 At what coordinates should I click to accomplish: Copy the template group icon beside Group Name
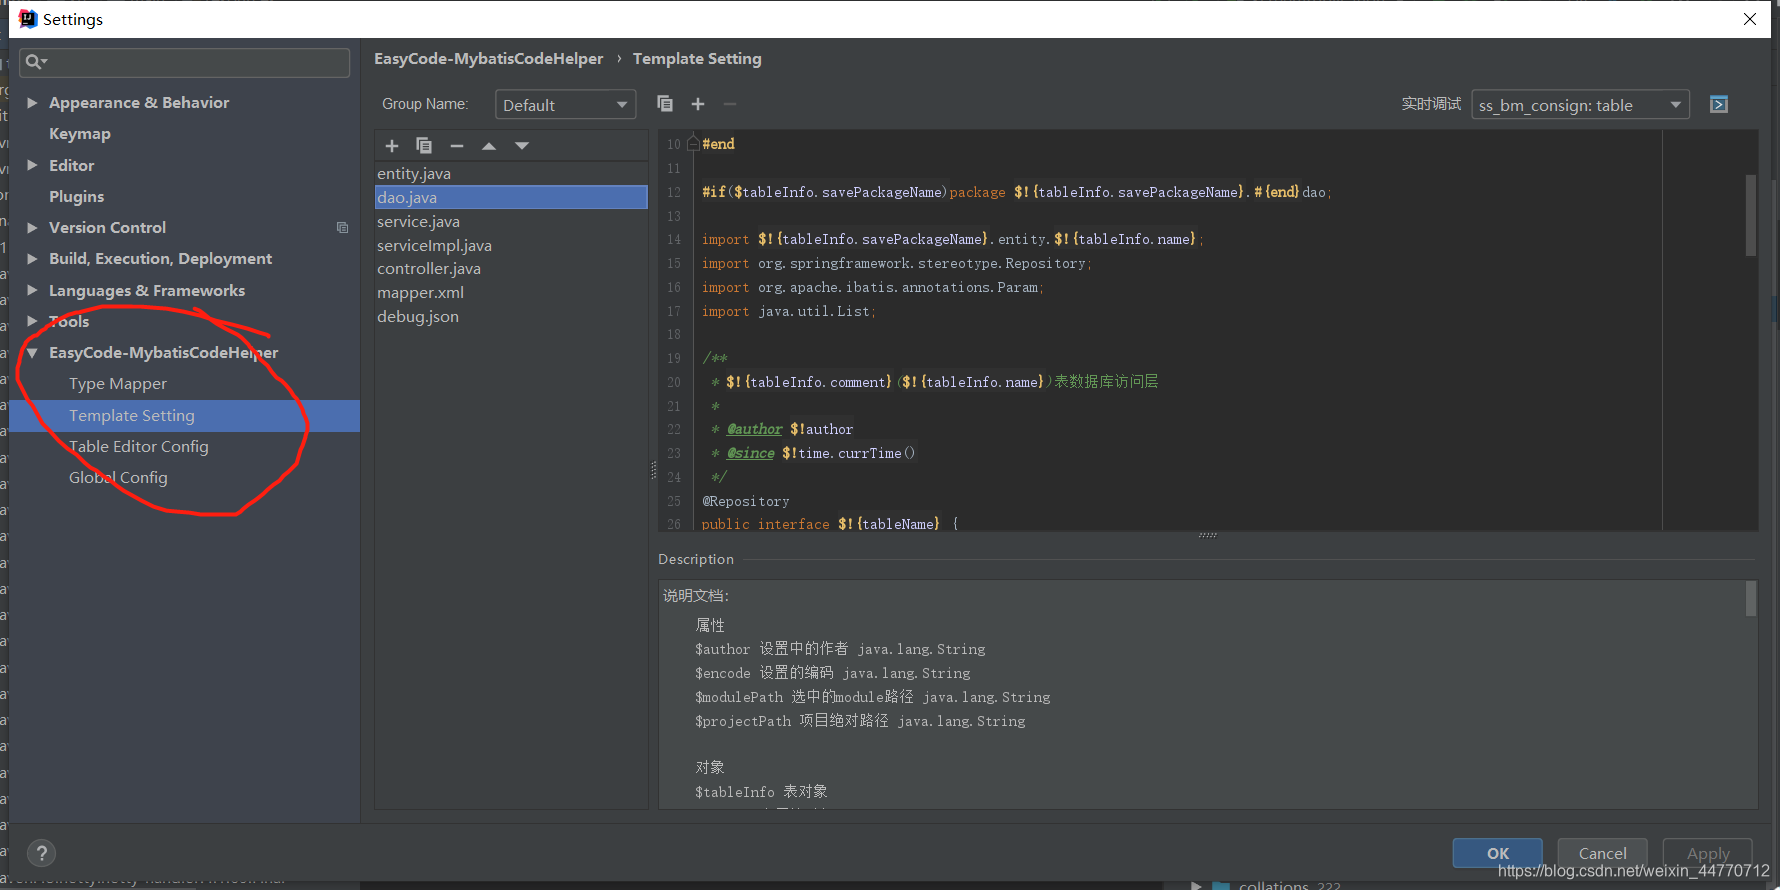coord(665,104)
